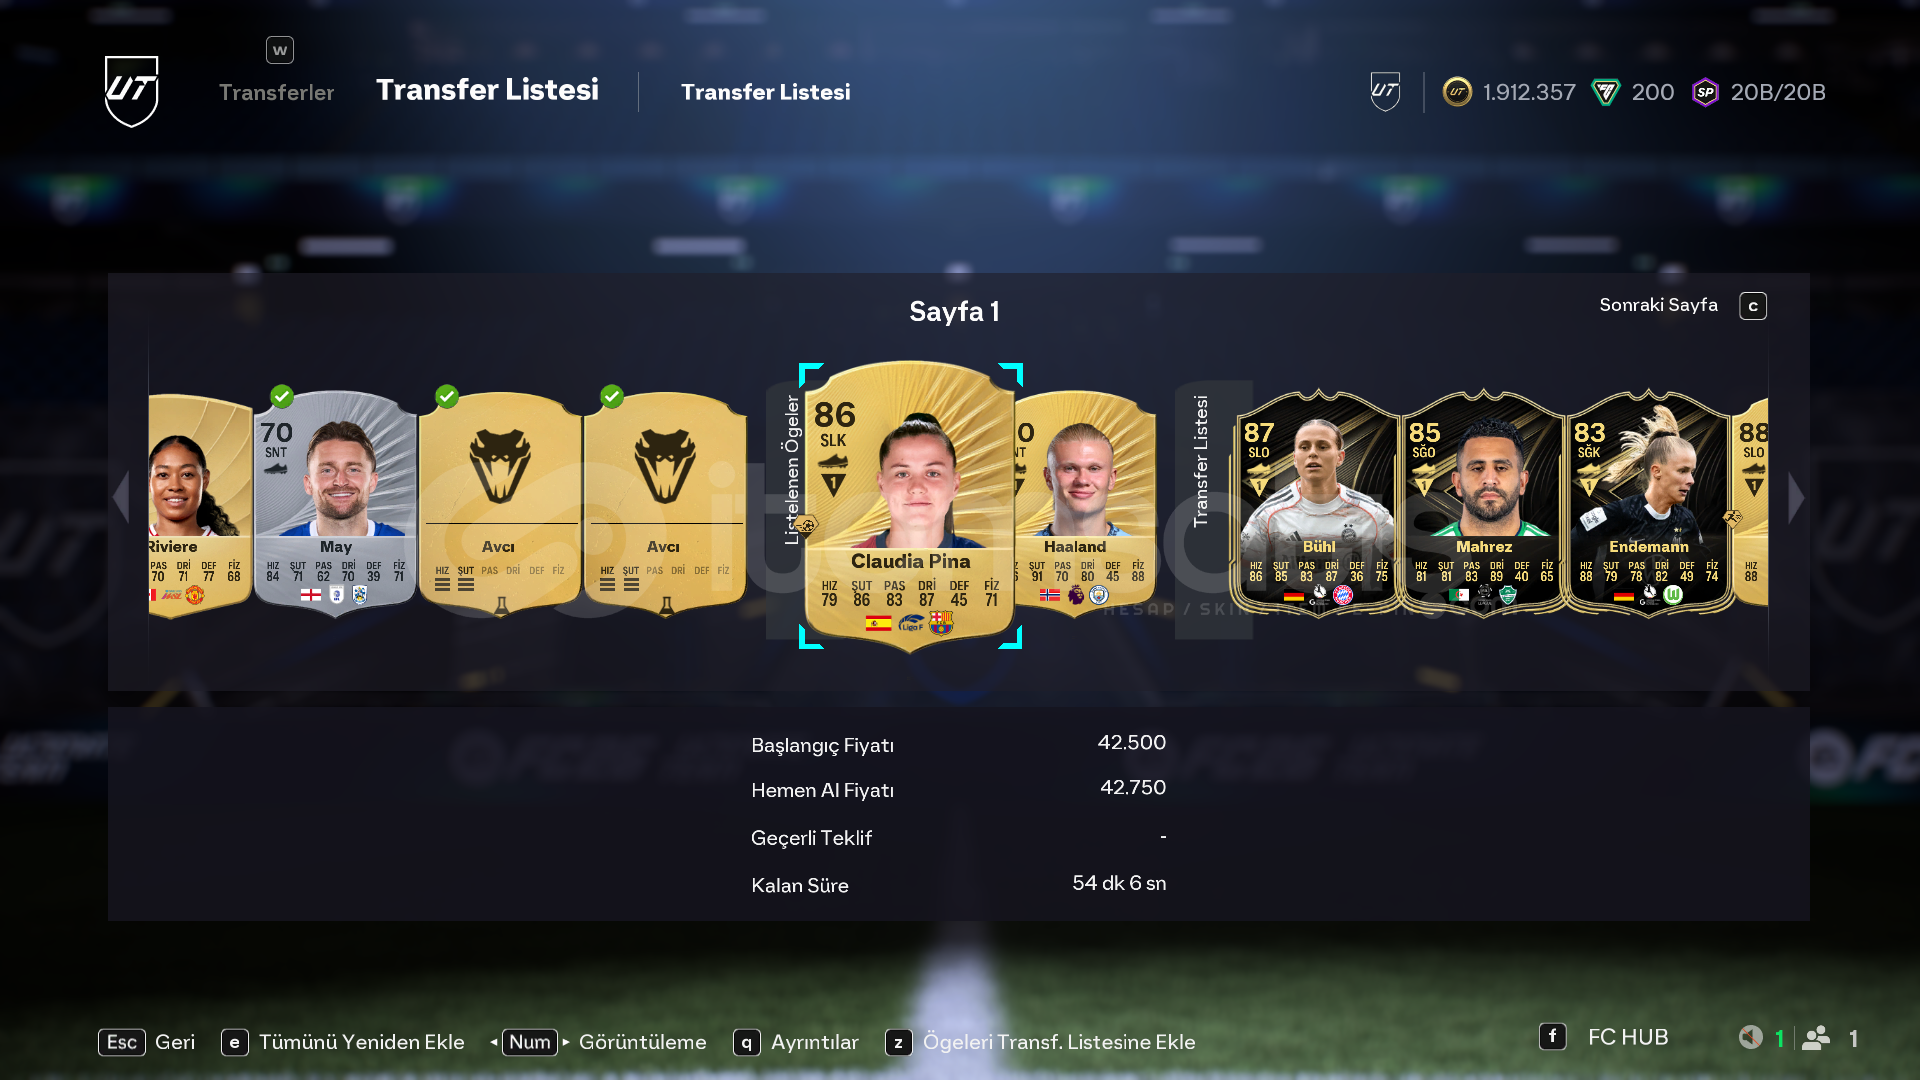The height and width of the screenshot is (1080, 1920).
Task: Select the gold UT coins icon
Action: coord(1457,92)
